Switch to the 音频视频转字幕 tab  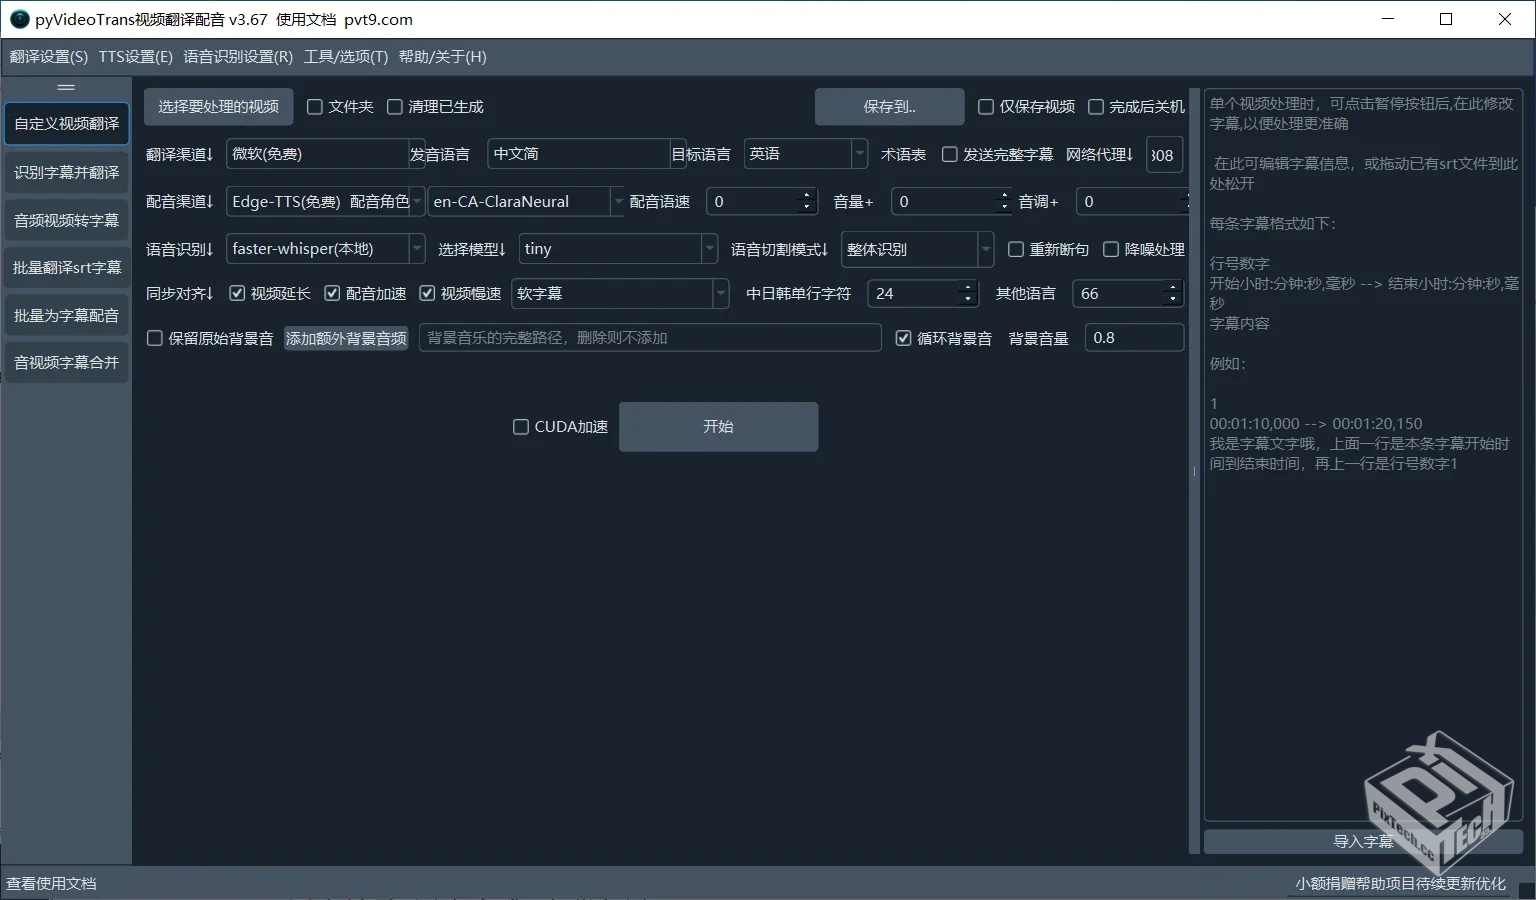66,219
